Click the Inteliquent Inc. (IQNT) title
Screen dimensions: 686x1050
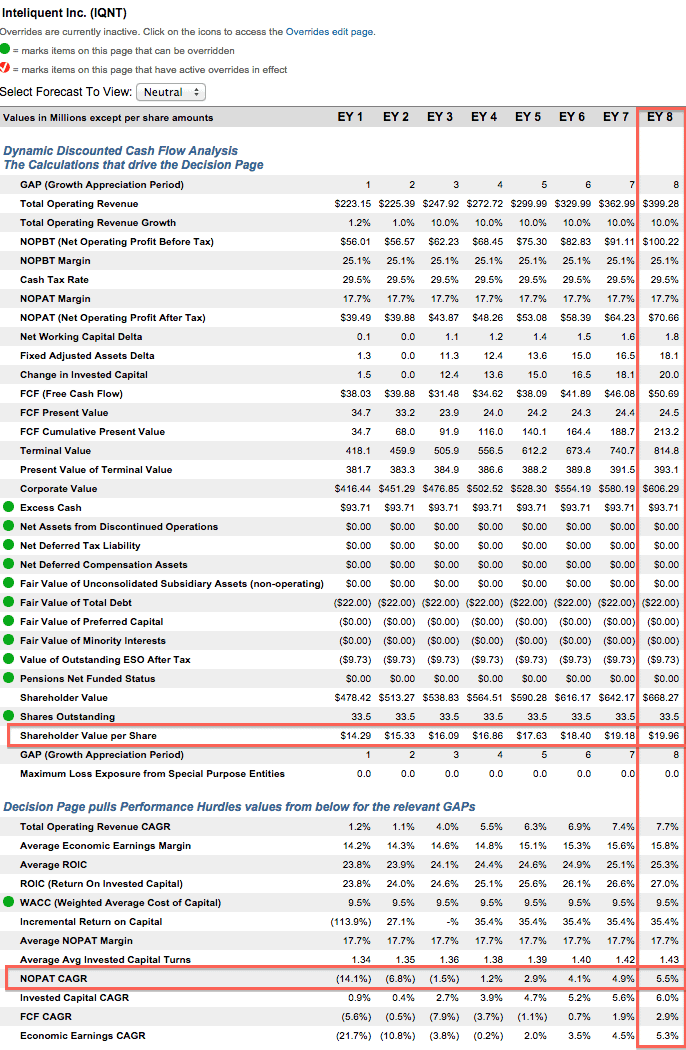tap(64, 13)
